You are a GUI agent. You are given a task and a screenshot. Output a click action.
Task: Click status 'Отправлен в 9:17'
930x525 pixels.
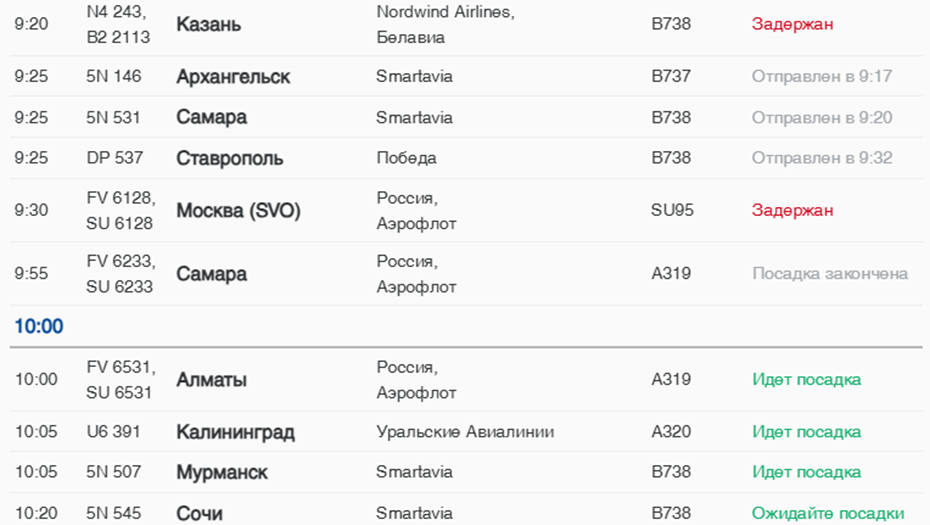(822, 77)
